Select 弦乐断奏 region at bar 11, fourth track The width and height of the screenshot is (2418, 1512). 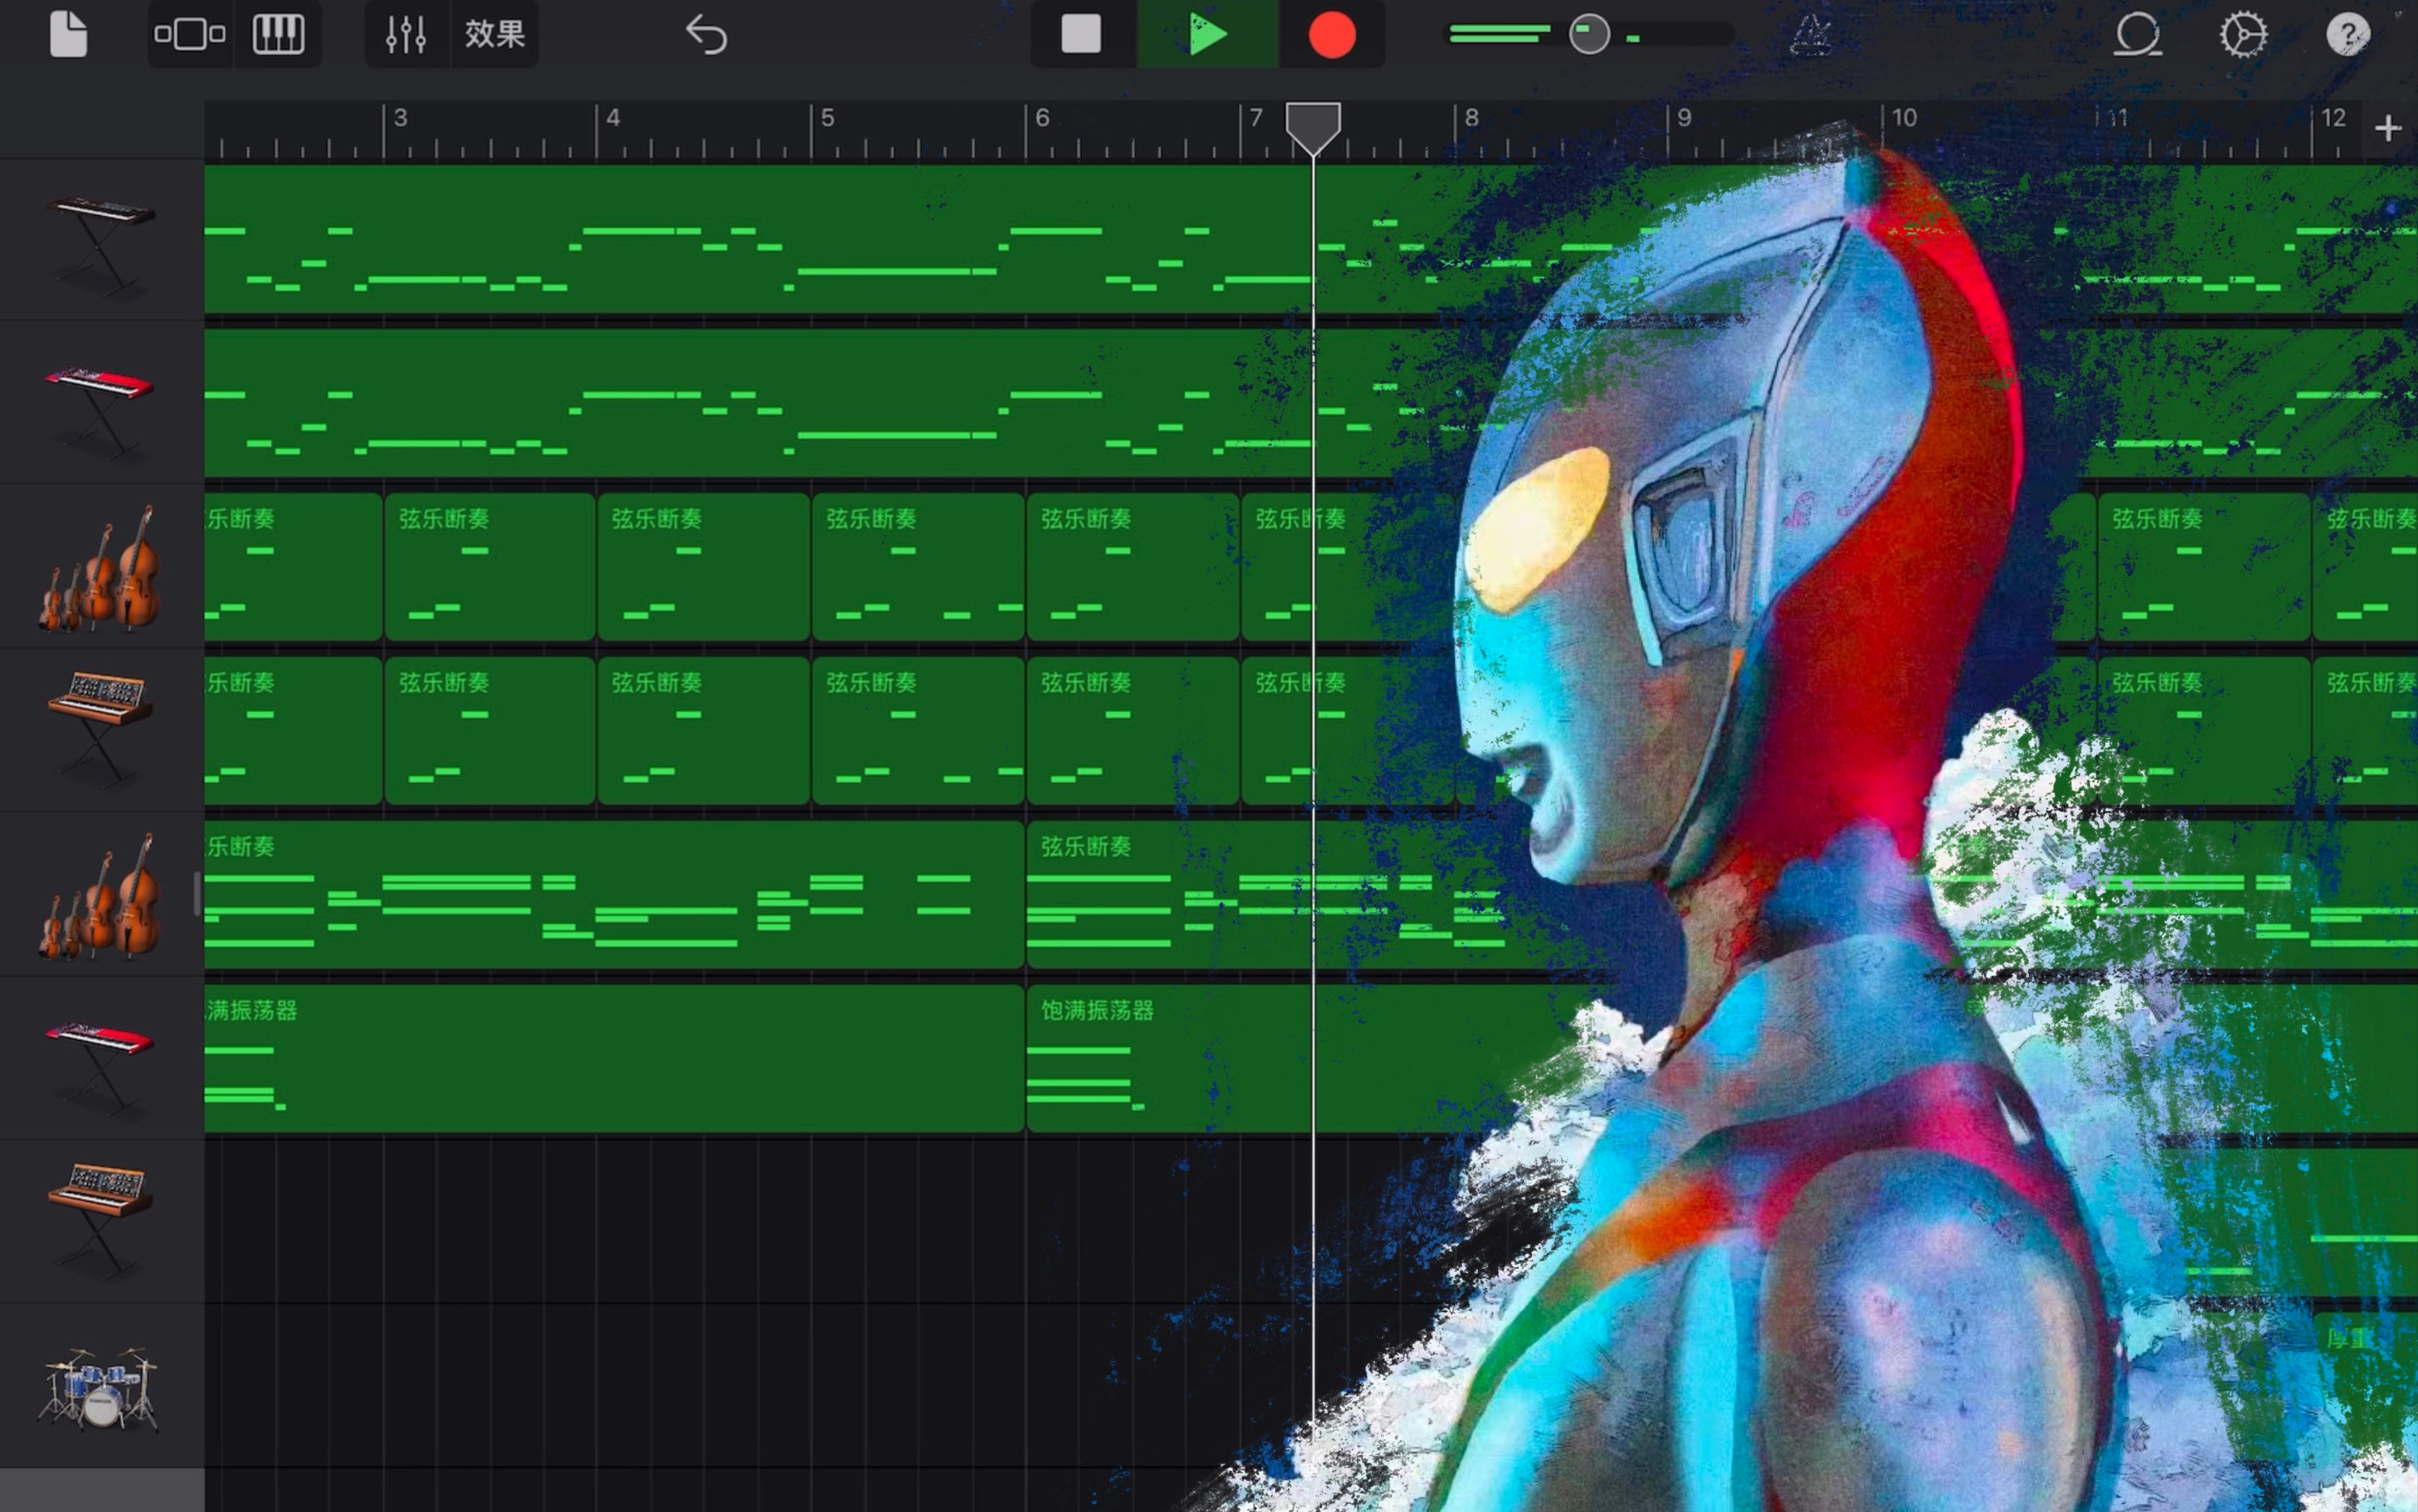point(2204,730)
